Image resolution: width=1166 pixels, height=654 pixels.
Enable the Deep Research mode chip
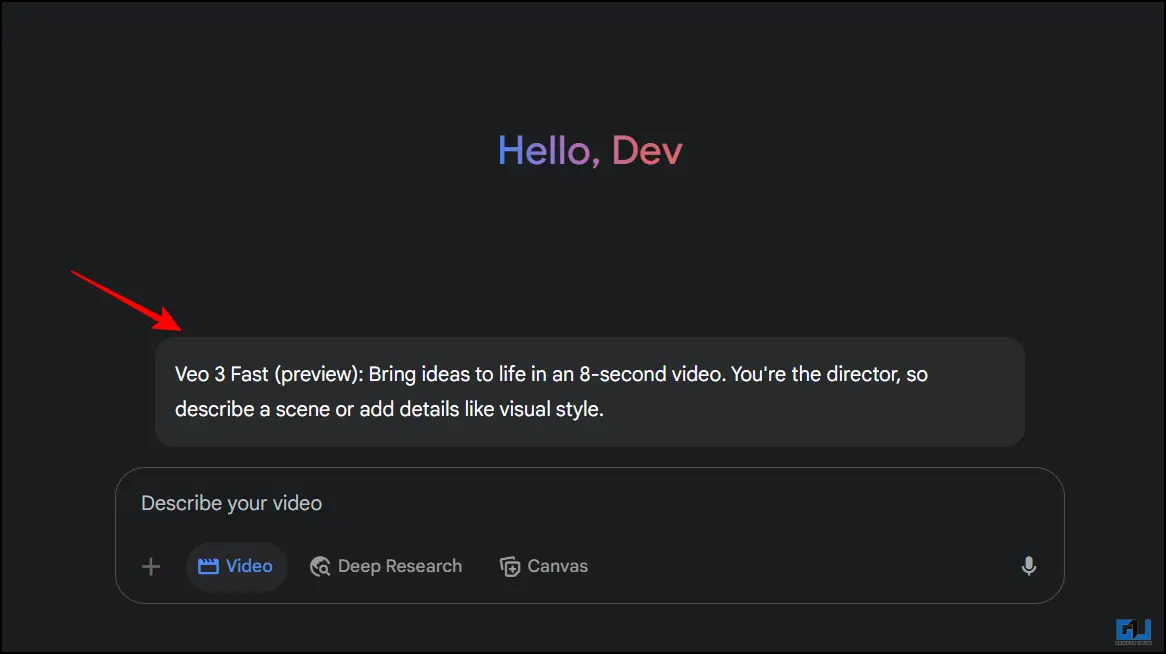point(386,566)
